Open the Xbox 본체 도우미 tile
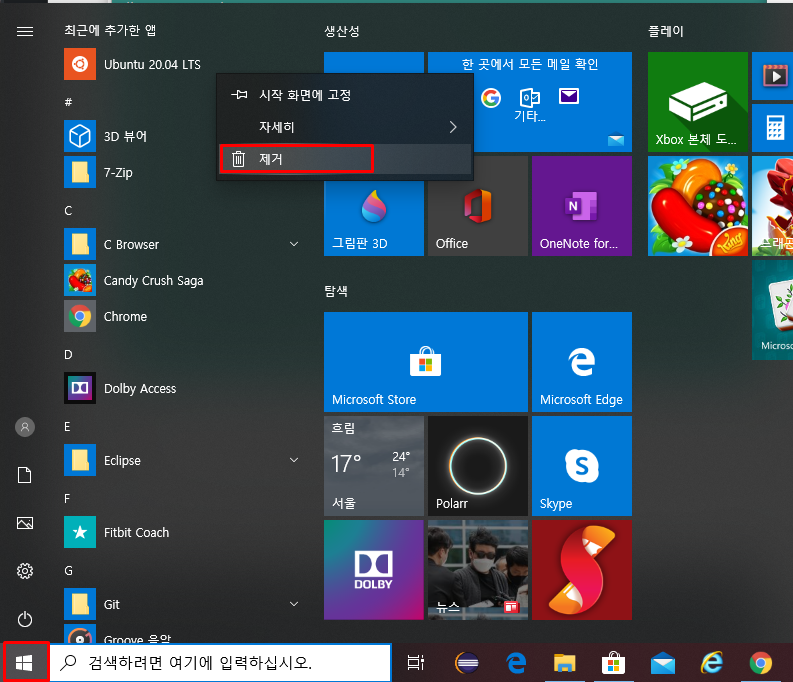Image resolution: width=793 pixels, height=682 pixels. pos(697,102)
